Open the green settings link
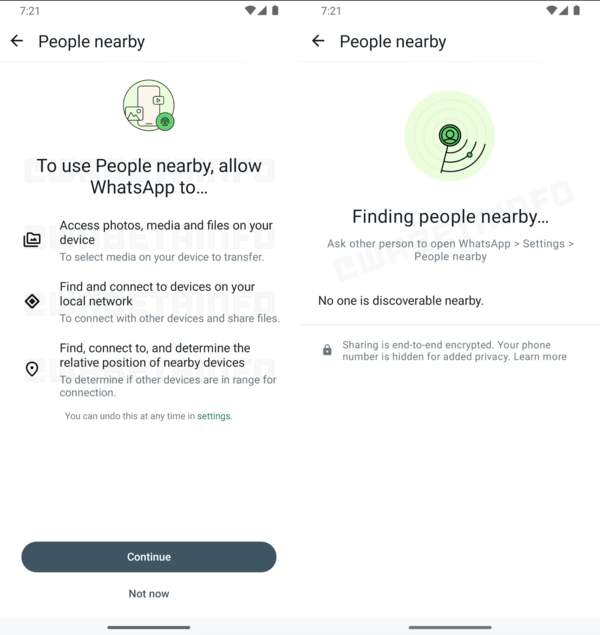 tap(214, 416)
